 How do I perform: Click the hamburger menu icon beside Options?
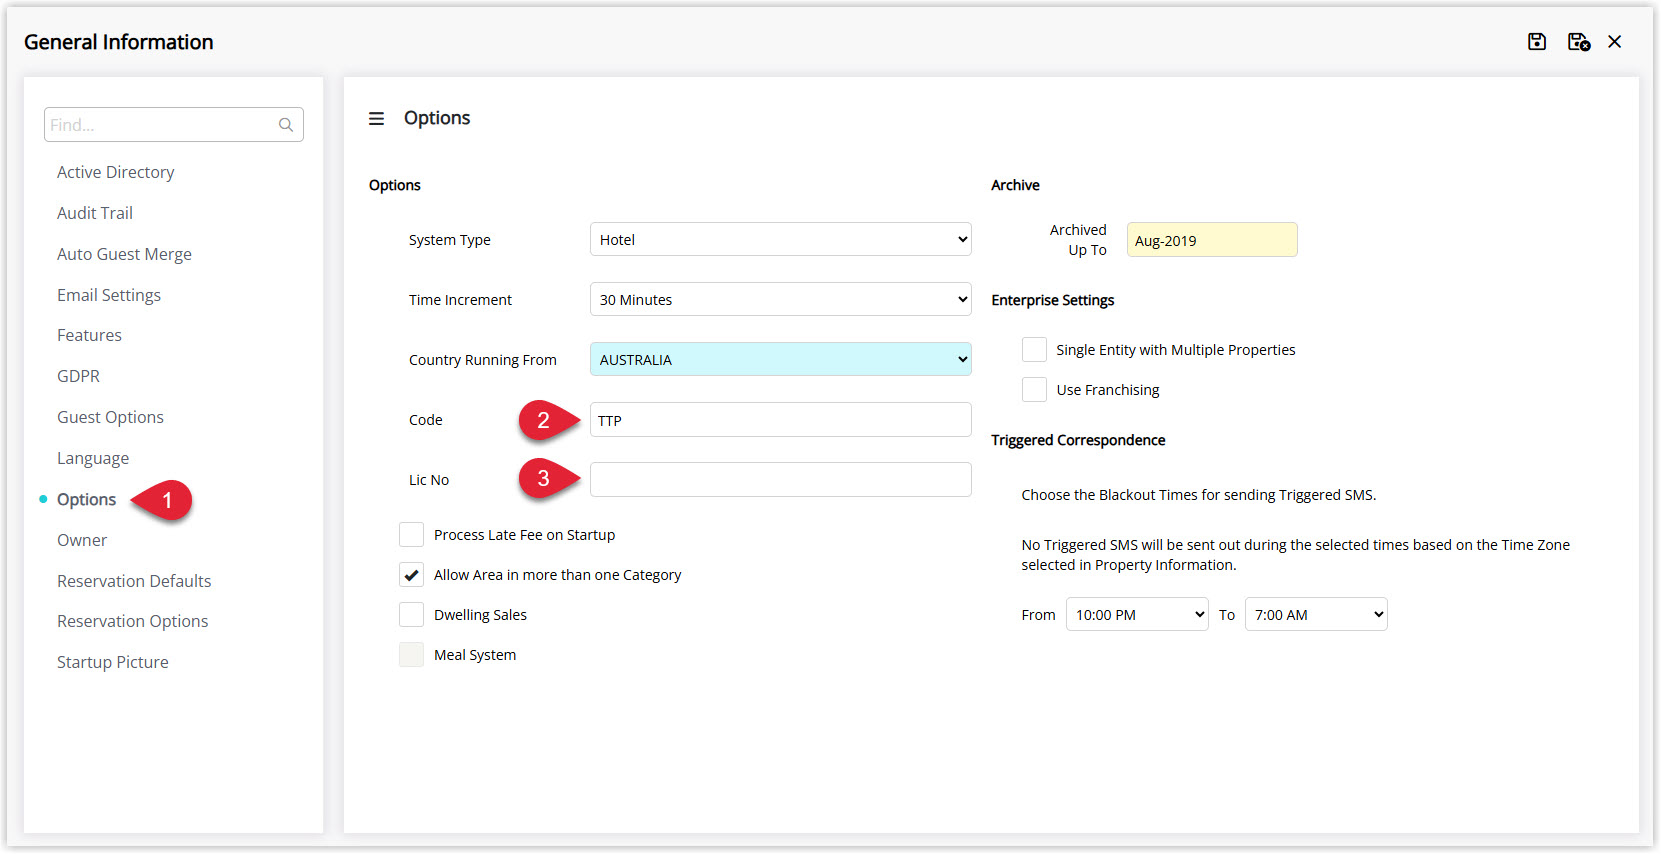tap(376, 119)
